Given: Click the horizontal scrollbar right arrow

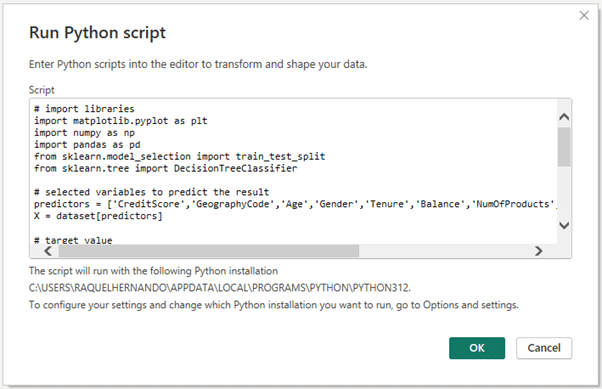Looking at the screenshot, I should (x=539, y=251).
